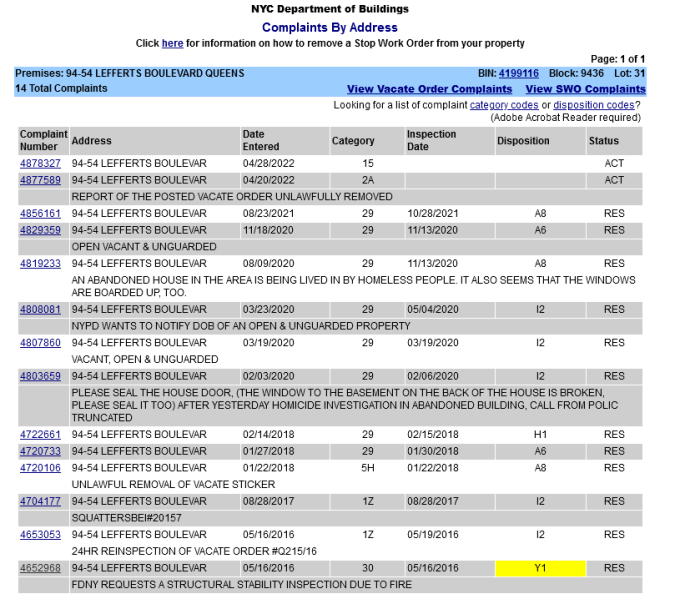Open complaint number 4808081
The image size is (675, 599).
40,310
